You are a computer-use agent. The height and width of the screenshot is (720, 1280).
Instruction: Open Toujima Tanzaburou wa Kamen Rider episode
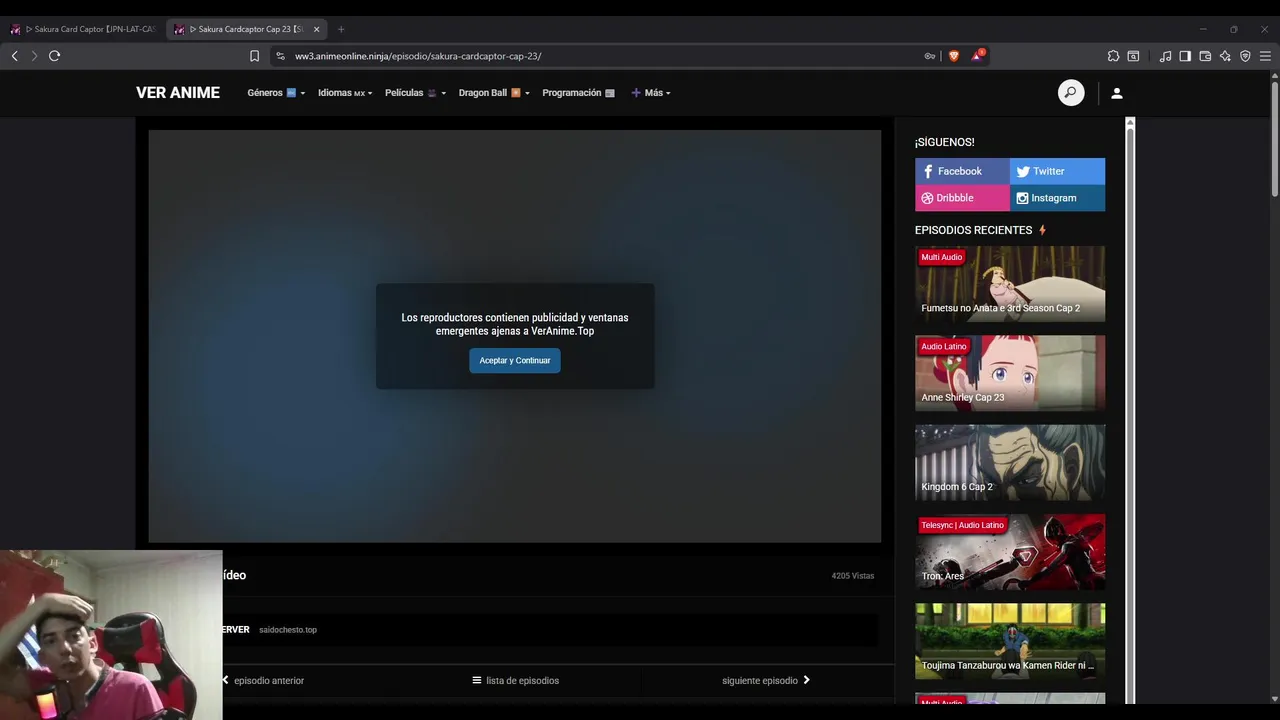click(x=1010, y=641)
